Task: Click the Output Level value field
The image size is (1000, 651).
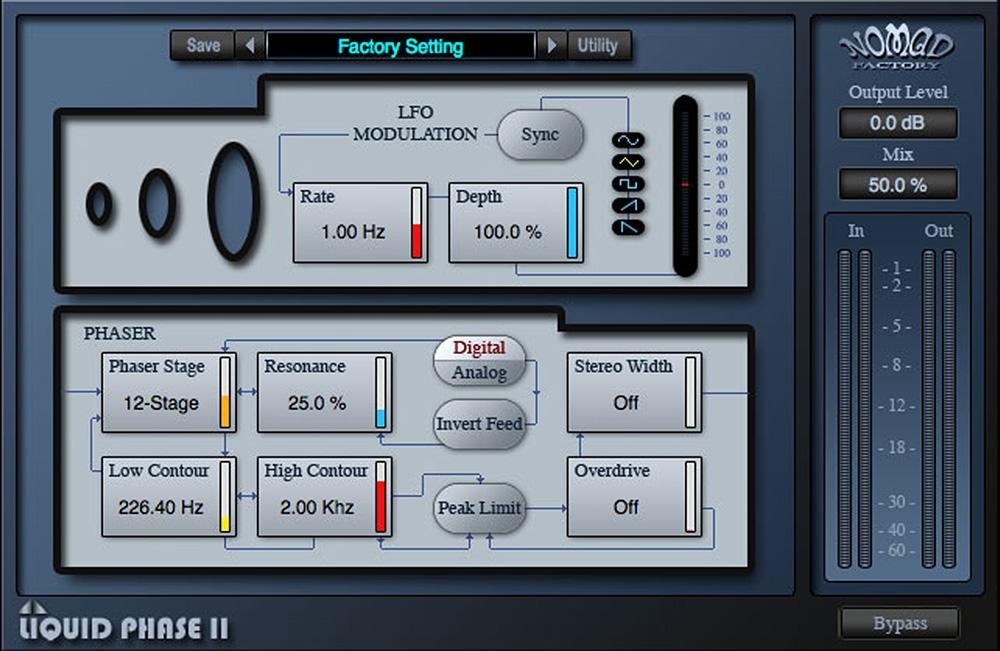Action: 897,123
